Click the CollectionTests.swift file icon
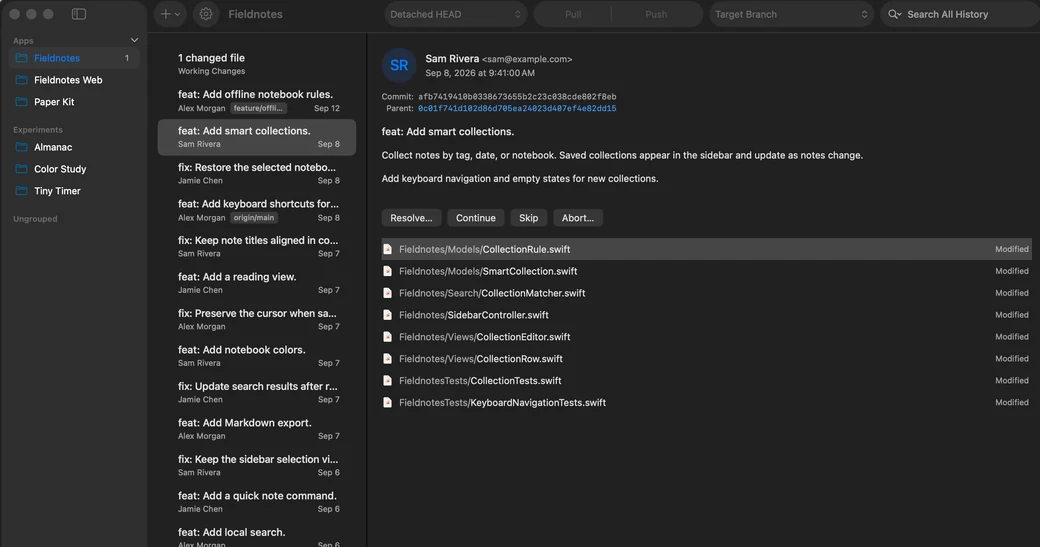 (x=387, y=381)
